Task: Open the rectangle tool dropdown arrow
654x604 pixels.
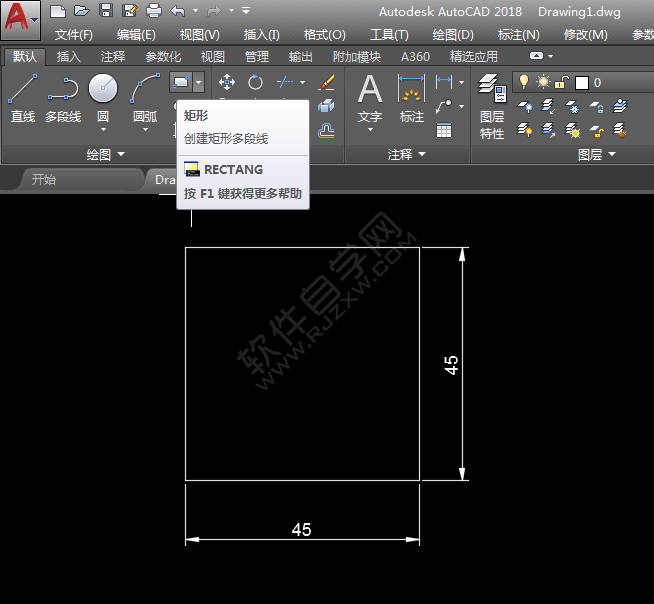Action: tap(198, 82)
